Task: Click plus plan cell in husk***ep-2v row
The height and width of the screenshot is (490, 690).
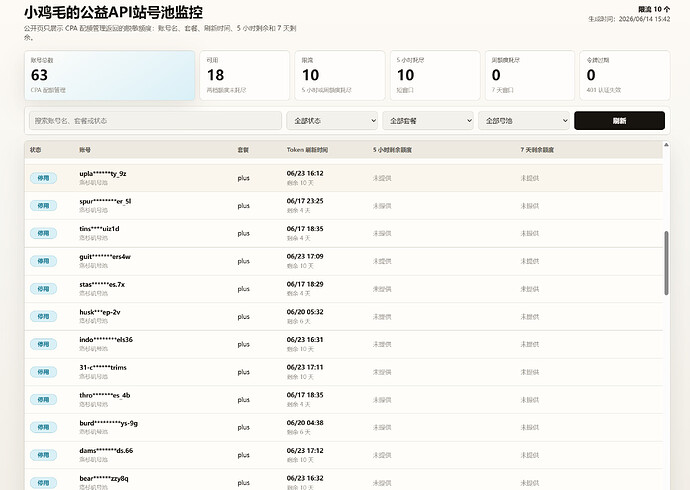Action: [243, 317]
